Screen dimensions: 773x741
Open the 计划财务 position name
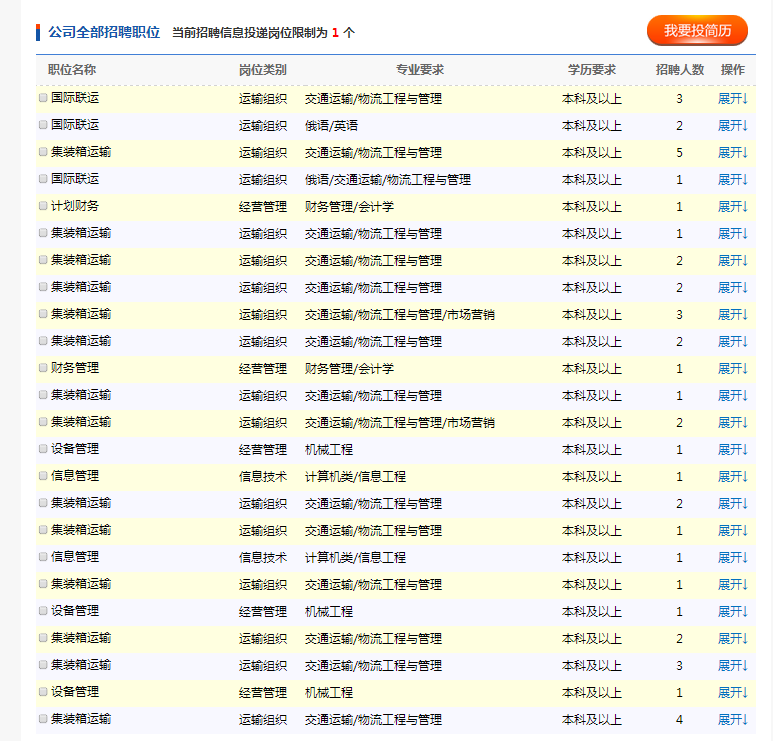[75, 206]
